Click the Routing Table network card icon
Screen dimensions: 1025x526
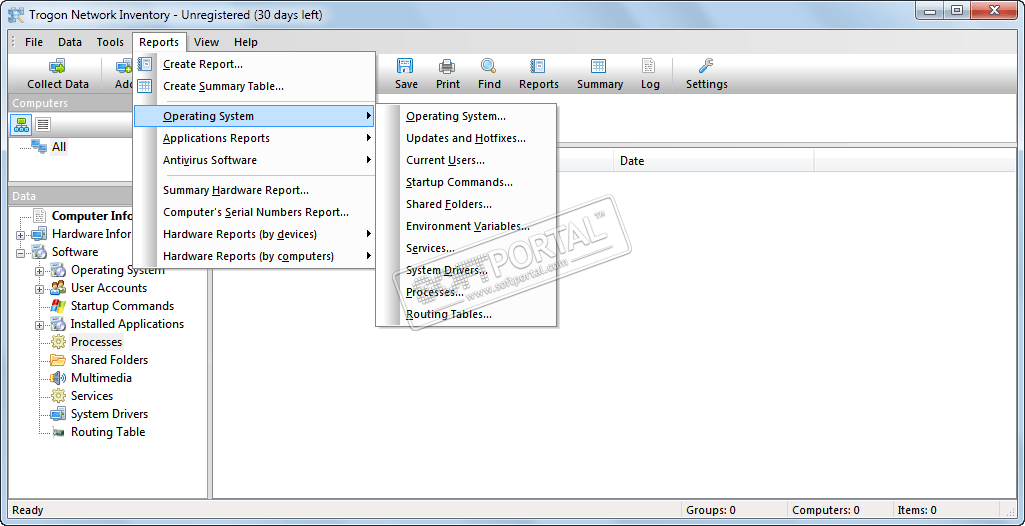coord(58,432)
